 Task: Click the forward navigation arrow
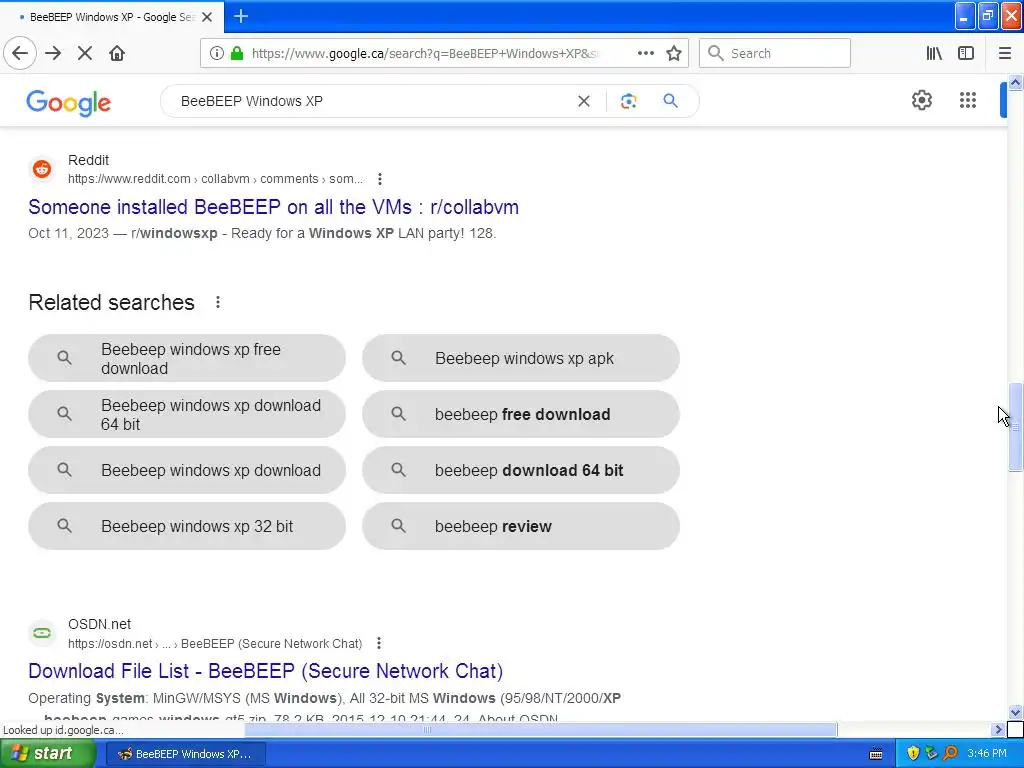53,54
